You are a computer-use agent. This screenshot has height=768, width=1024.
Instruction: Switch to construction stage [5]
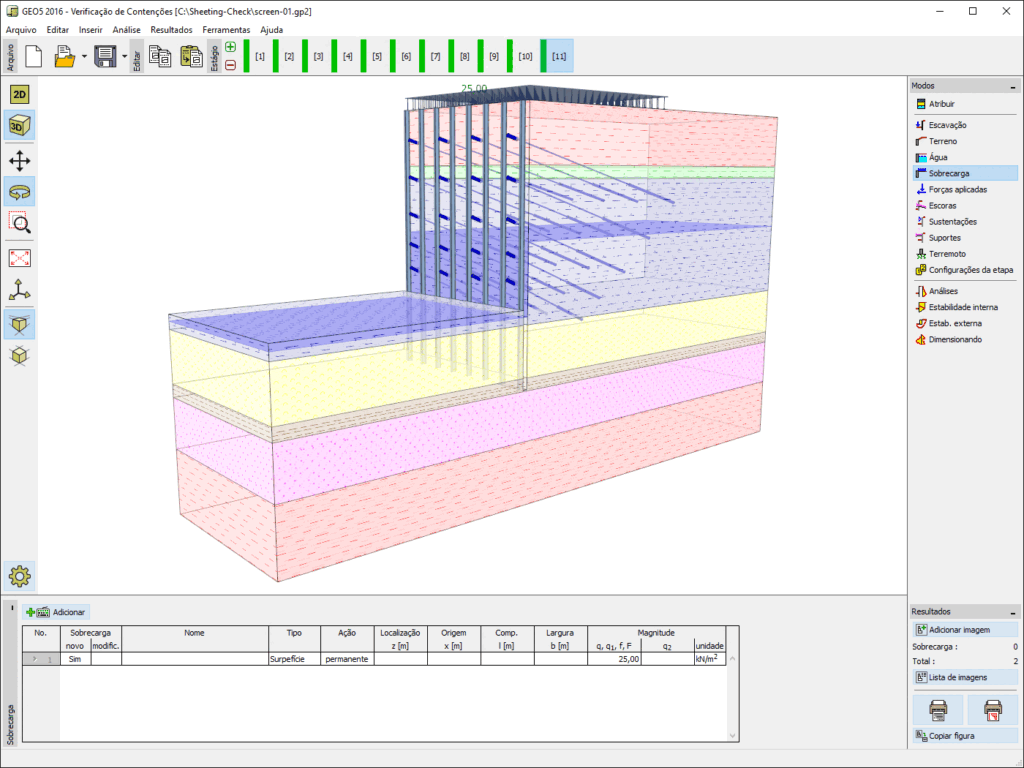372,56
